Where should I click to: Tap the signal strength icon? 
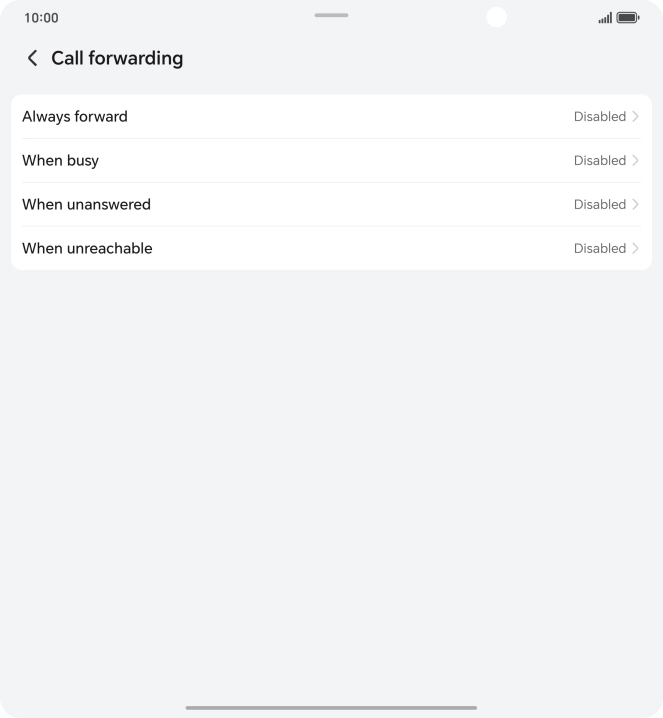(604, 18)
